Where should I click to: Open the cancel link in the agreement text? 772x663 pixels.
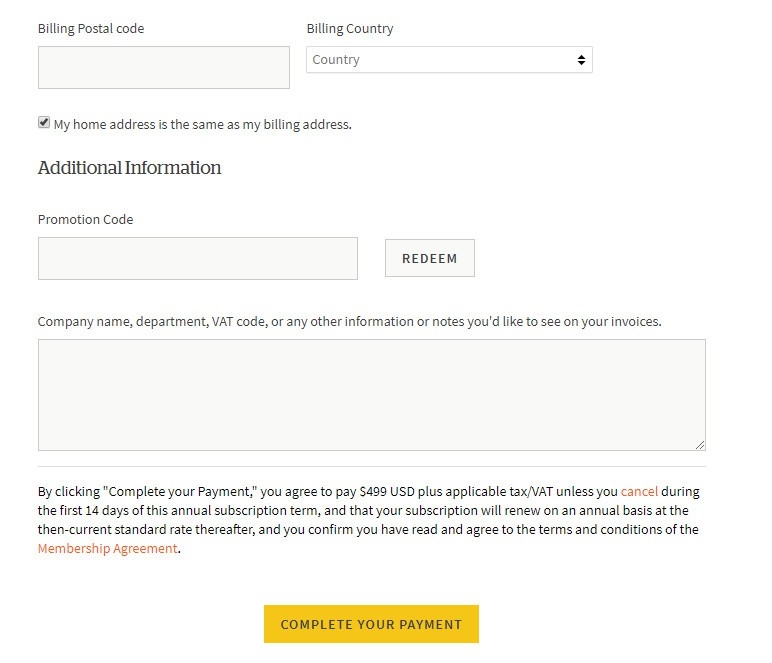coord(639,492)
